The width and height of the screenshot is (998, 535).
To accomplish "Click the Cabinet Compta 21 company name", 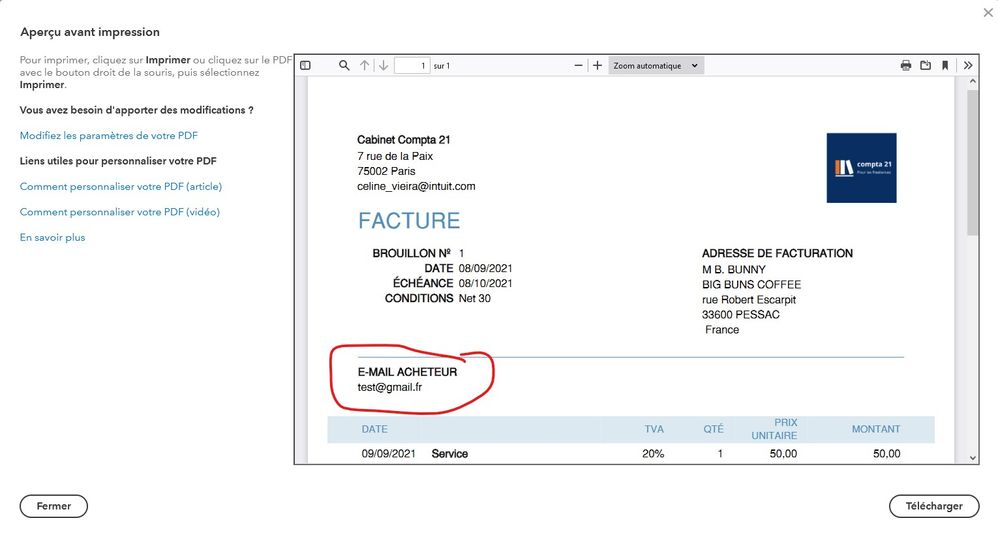I will pyautogui.click(x=404, y=140).
